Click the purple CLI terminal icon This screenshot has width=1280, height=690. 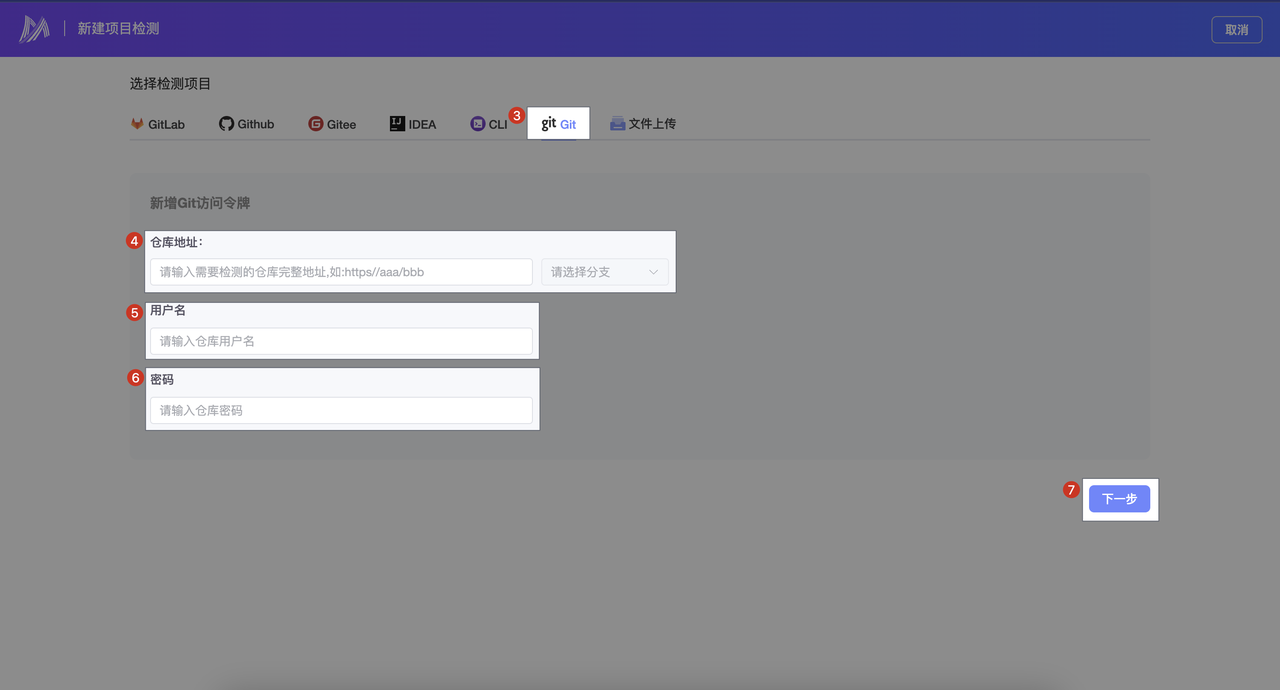point(477,124)
